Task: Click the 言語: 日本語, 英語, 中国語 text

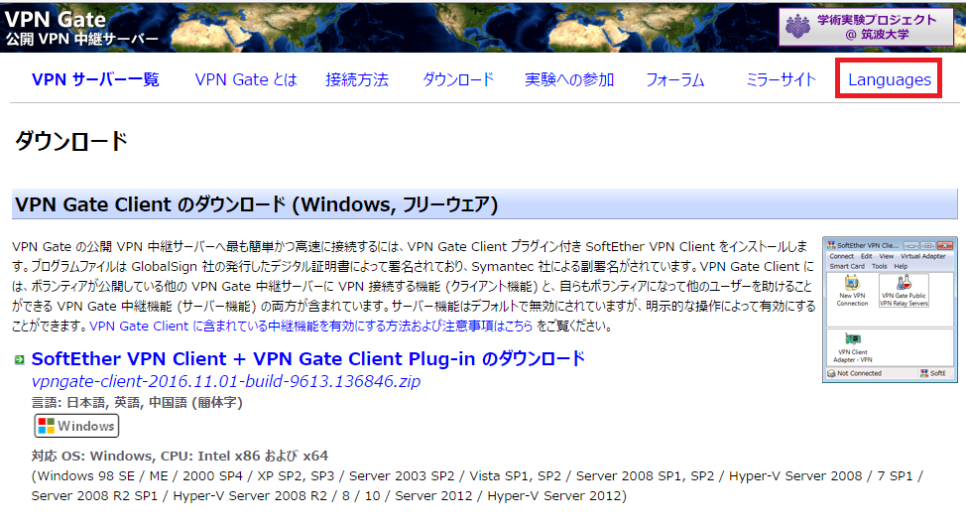Action: point(137,402)
